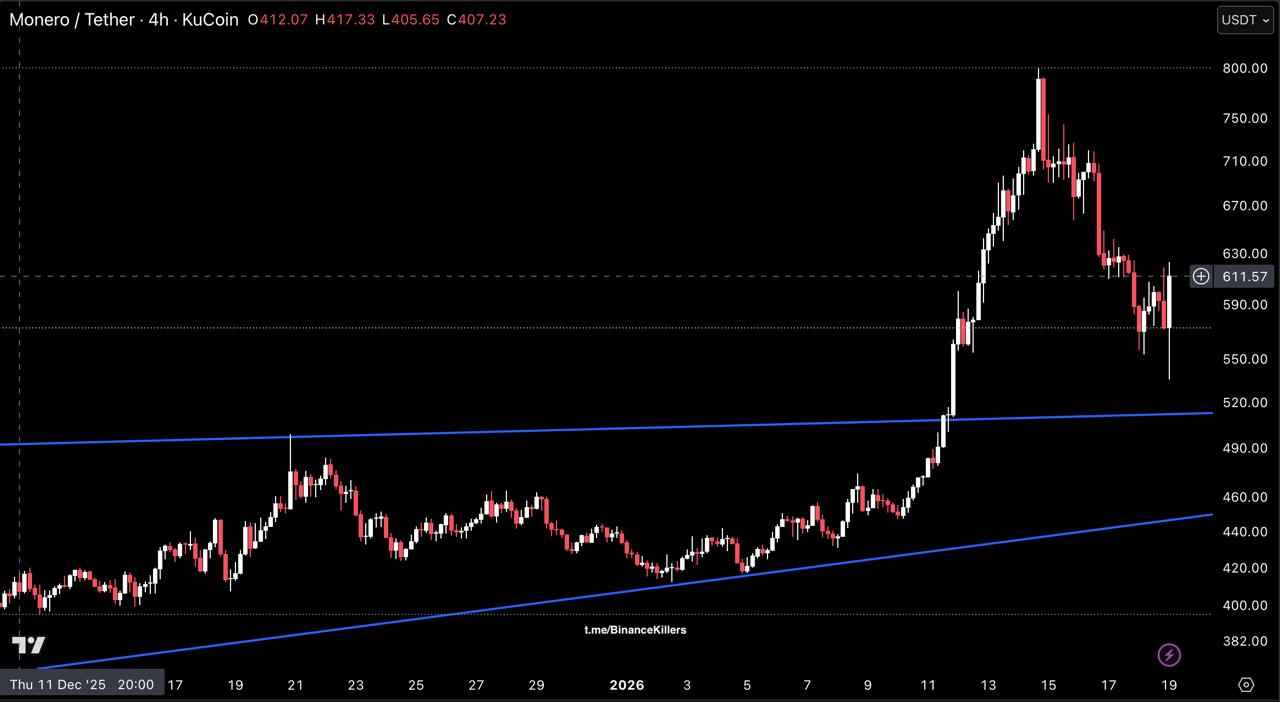The height and width of the screenshot is (702, 1280).
Task: Open the USDT currency dropdown
Action: [1245, 20]
